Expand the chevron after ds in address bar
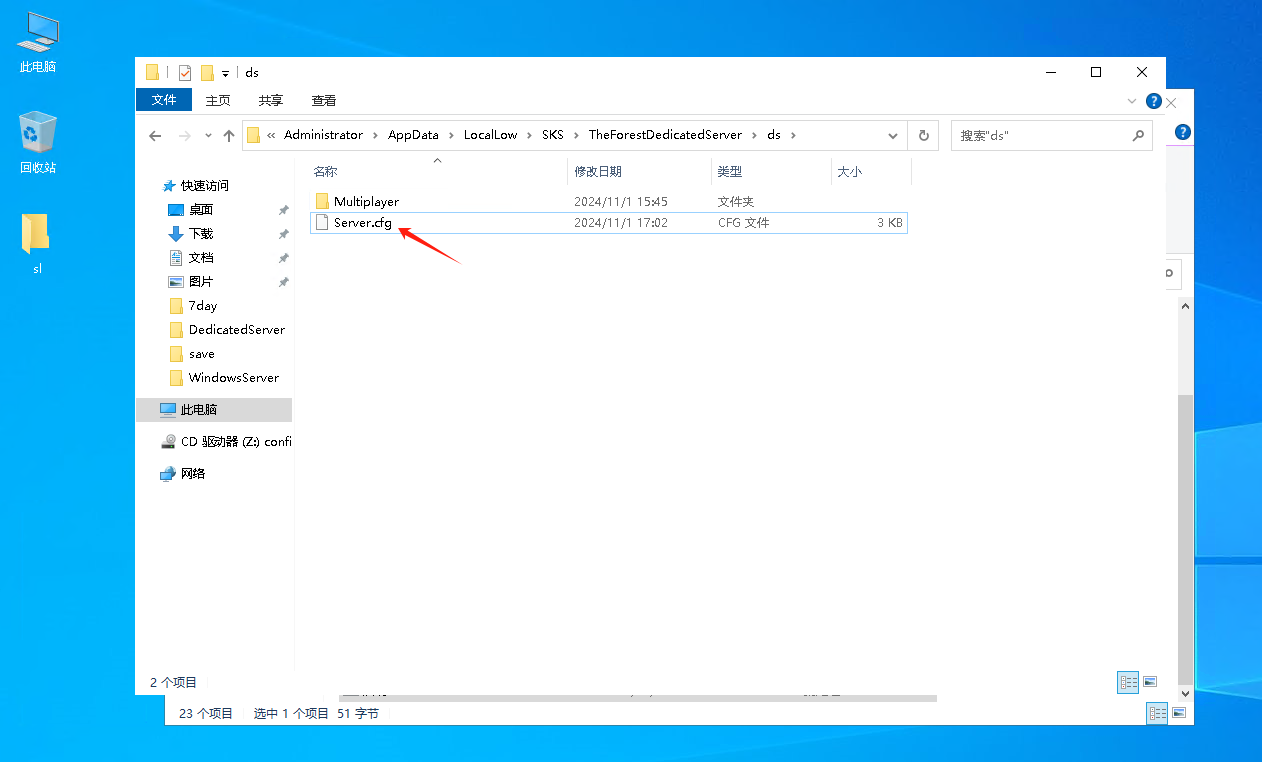The height and width of the screenshot is (763, 1262). [x=793, y=135]
